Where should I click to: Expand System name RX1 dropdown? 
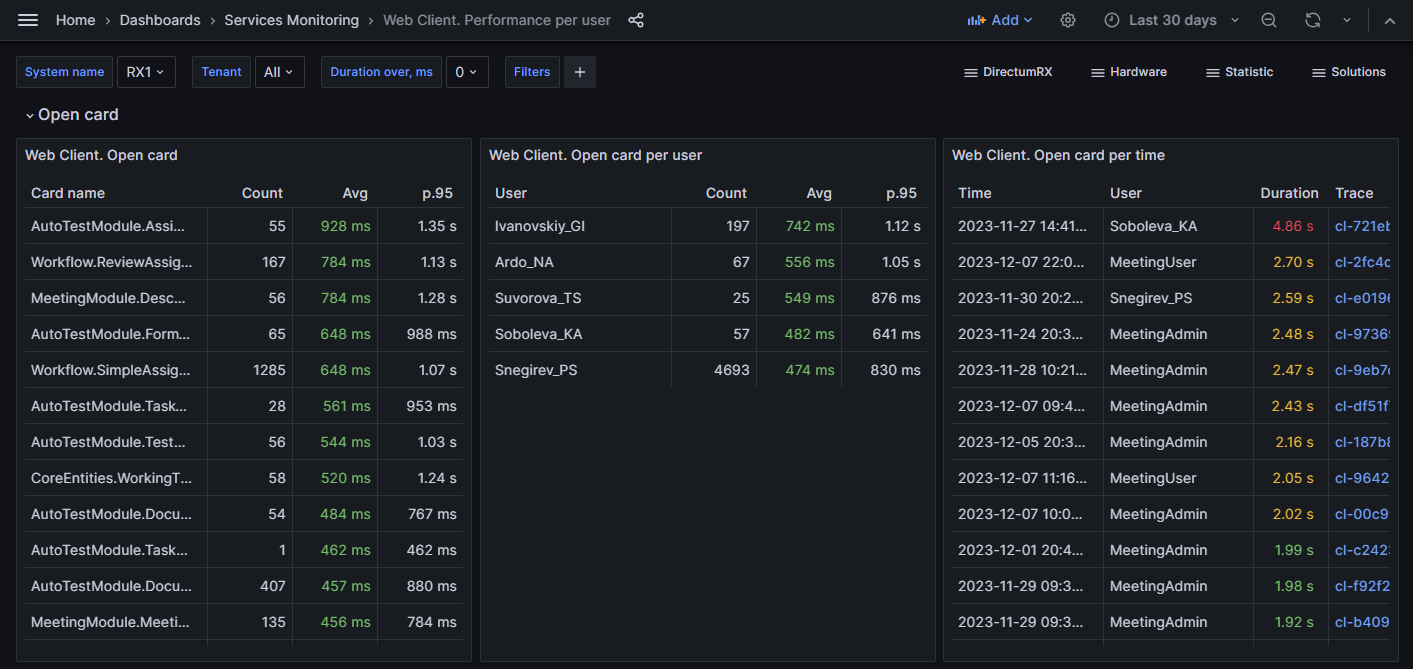point(146,72)
